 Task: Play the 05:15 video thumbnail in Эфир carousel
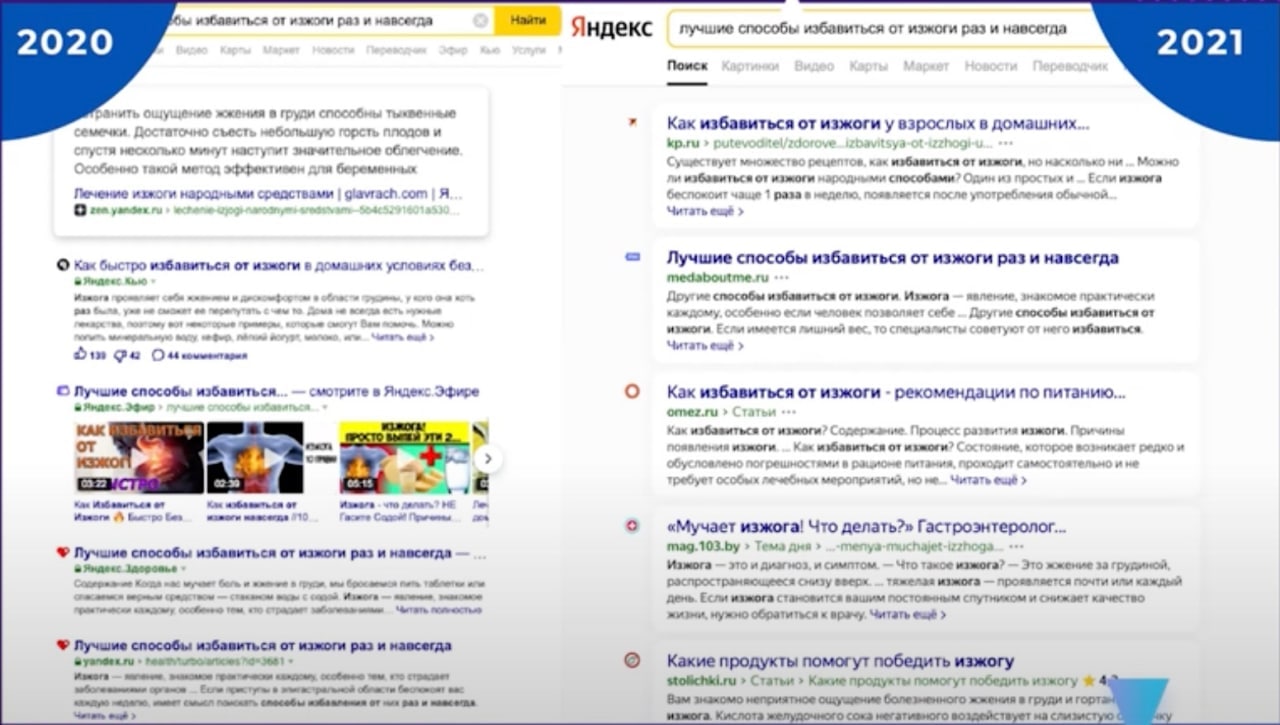coord(404,458)
